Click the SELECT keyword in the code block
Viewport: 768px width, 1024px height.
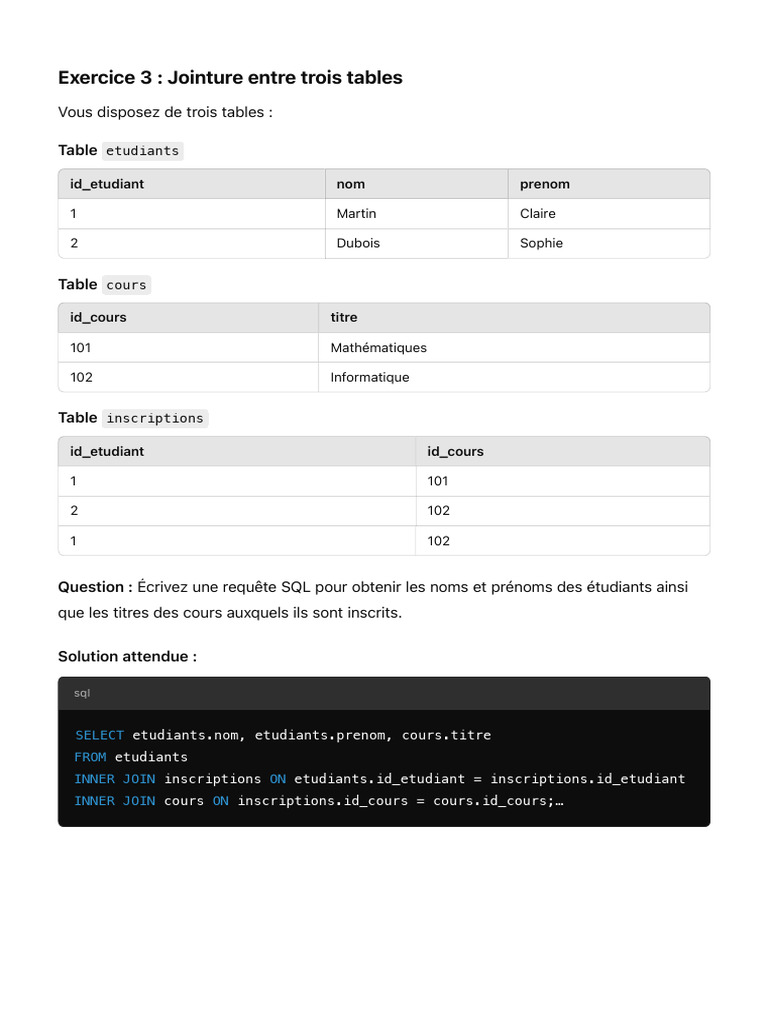click(x=99, y=735)
